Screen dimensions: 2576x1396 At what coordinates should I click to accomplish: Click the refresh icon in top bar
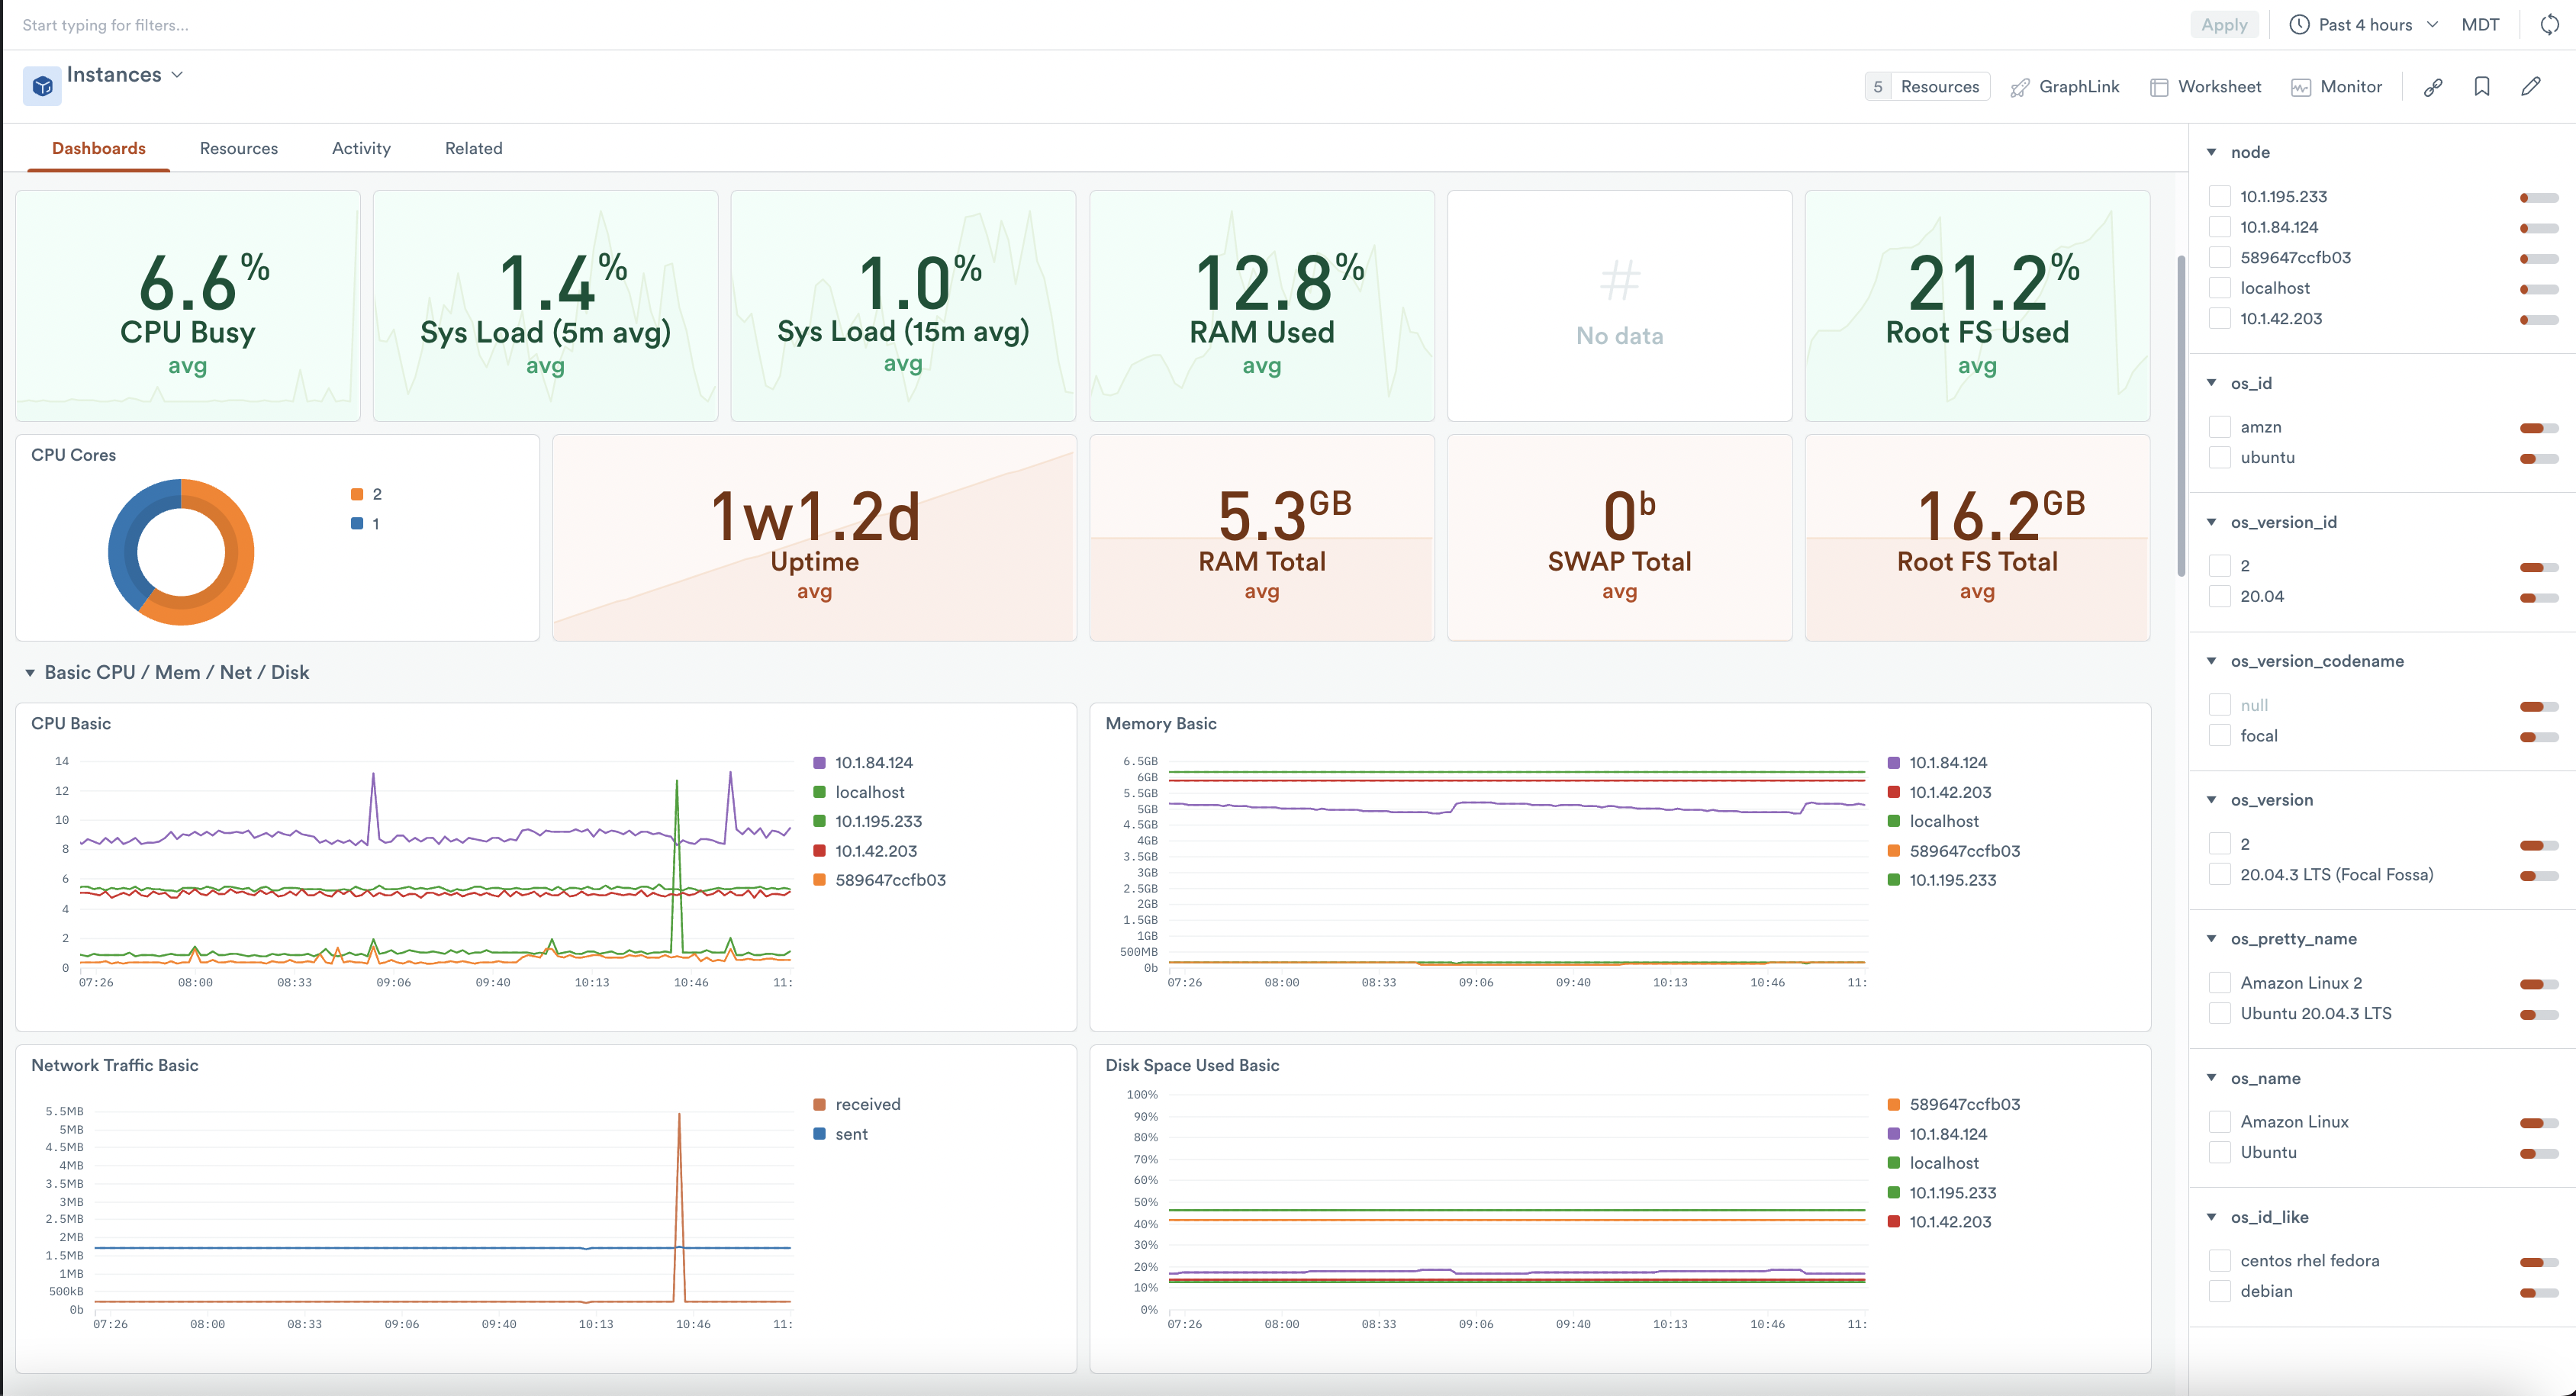pos(2549,25)
